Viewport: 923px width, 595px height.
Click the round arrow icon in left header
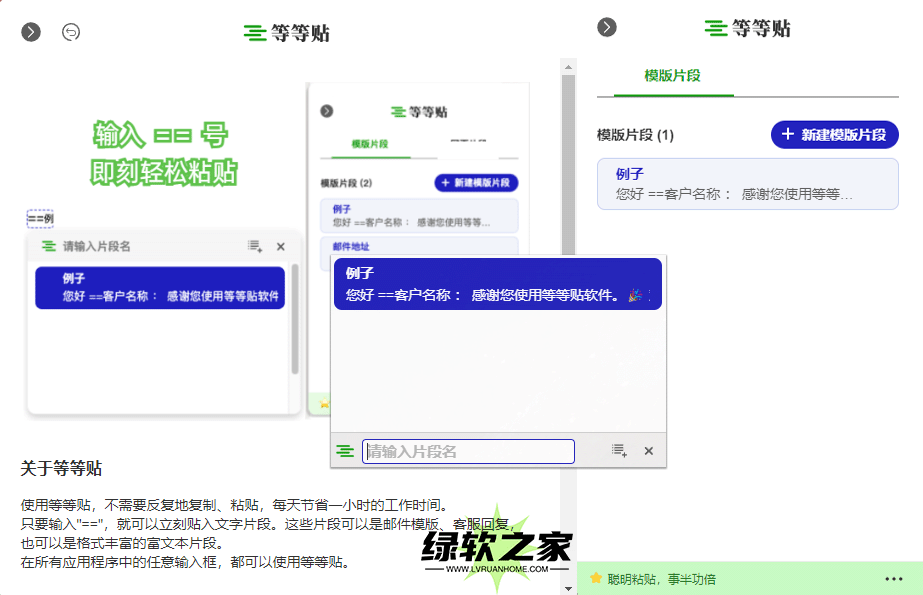pos(32,32)
